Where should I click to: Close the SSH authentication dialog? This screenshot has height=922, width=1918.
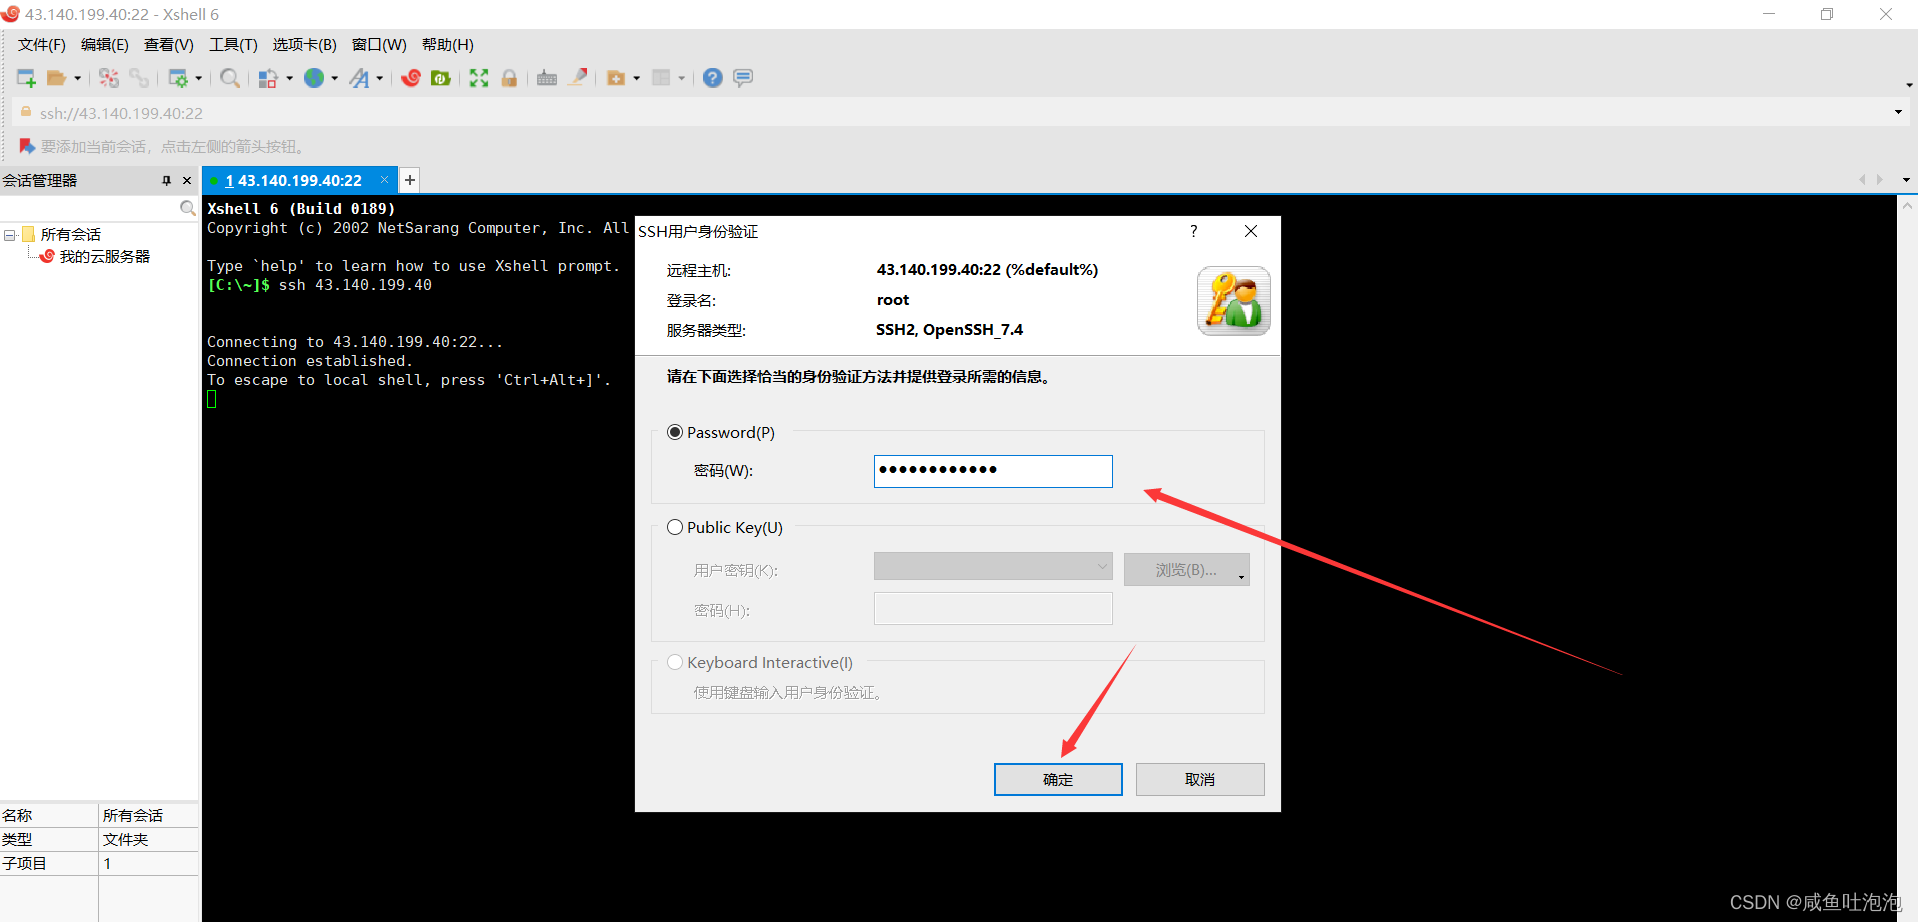coord(1251,231)
